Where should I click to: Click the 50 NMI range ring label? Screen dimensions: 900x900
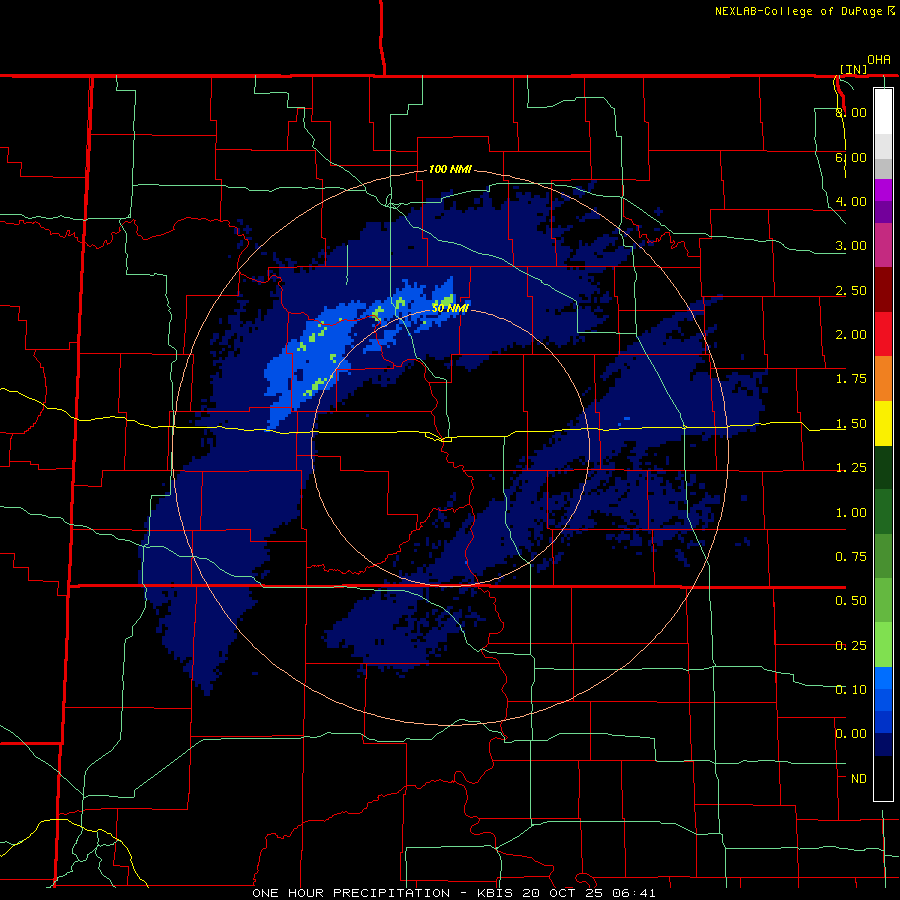450,308
